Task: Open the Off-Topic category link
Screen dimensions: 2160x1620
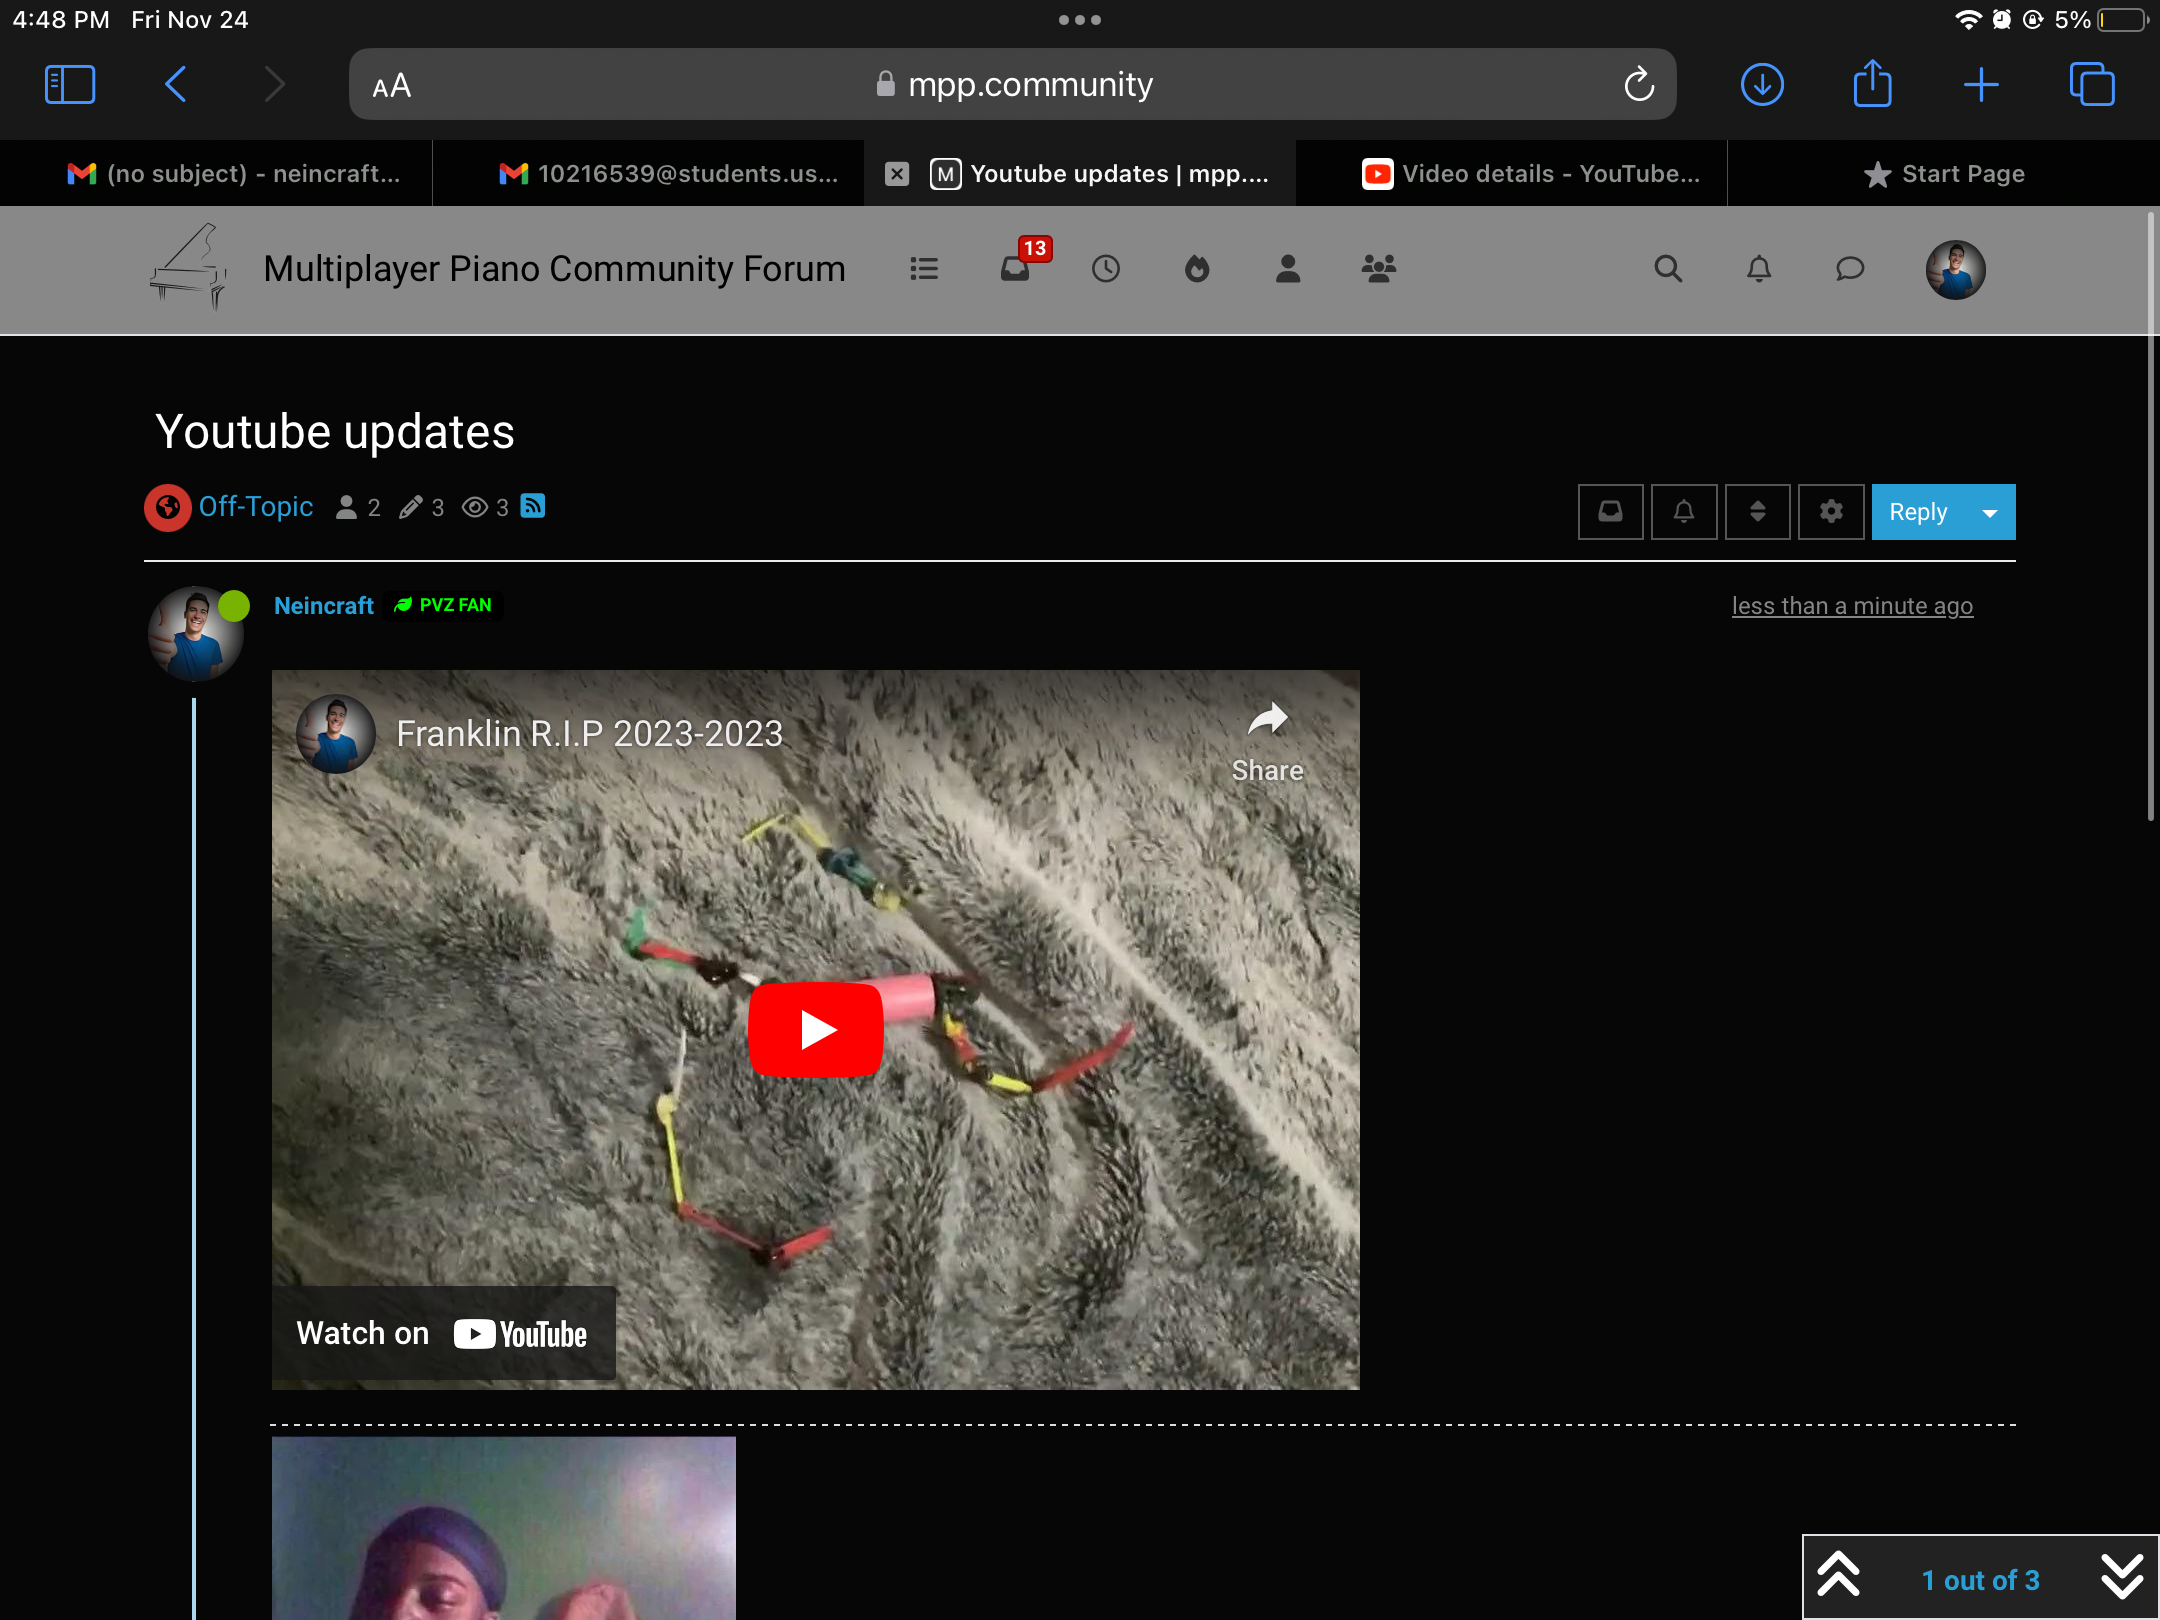Action: (256, 507)
